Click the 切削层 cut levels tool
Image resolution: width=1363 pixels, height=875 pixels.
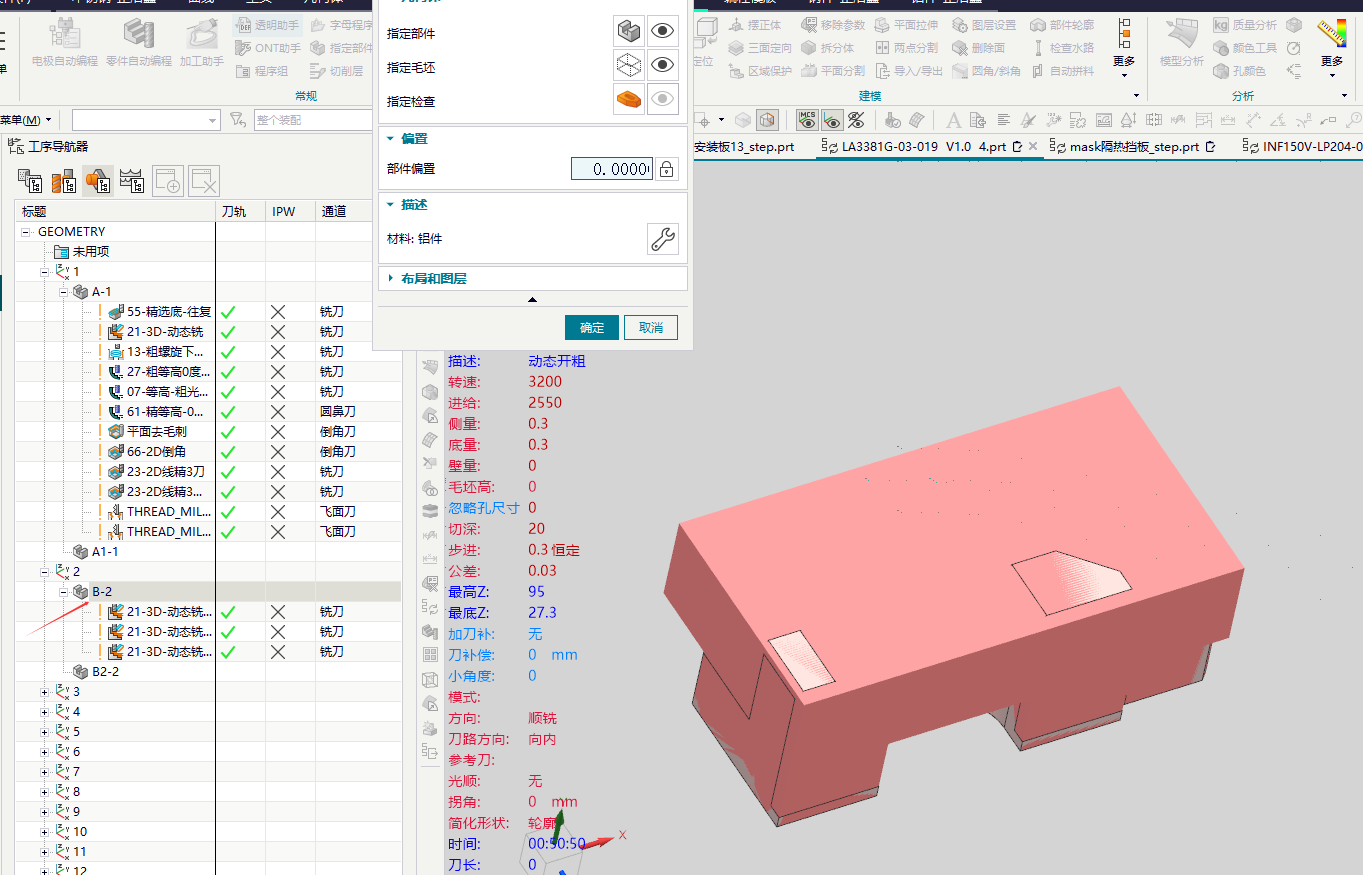click(337, 71)
